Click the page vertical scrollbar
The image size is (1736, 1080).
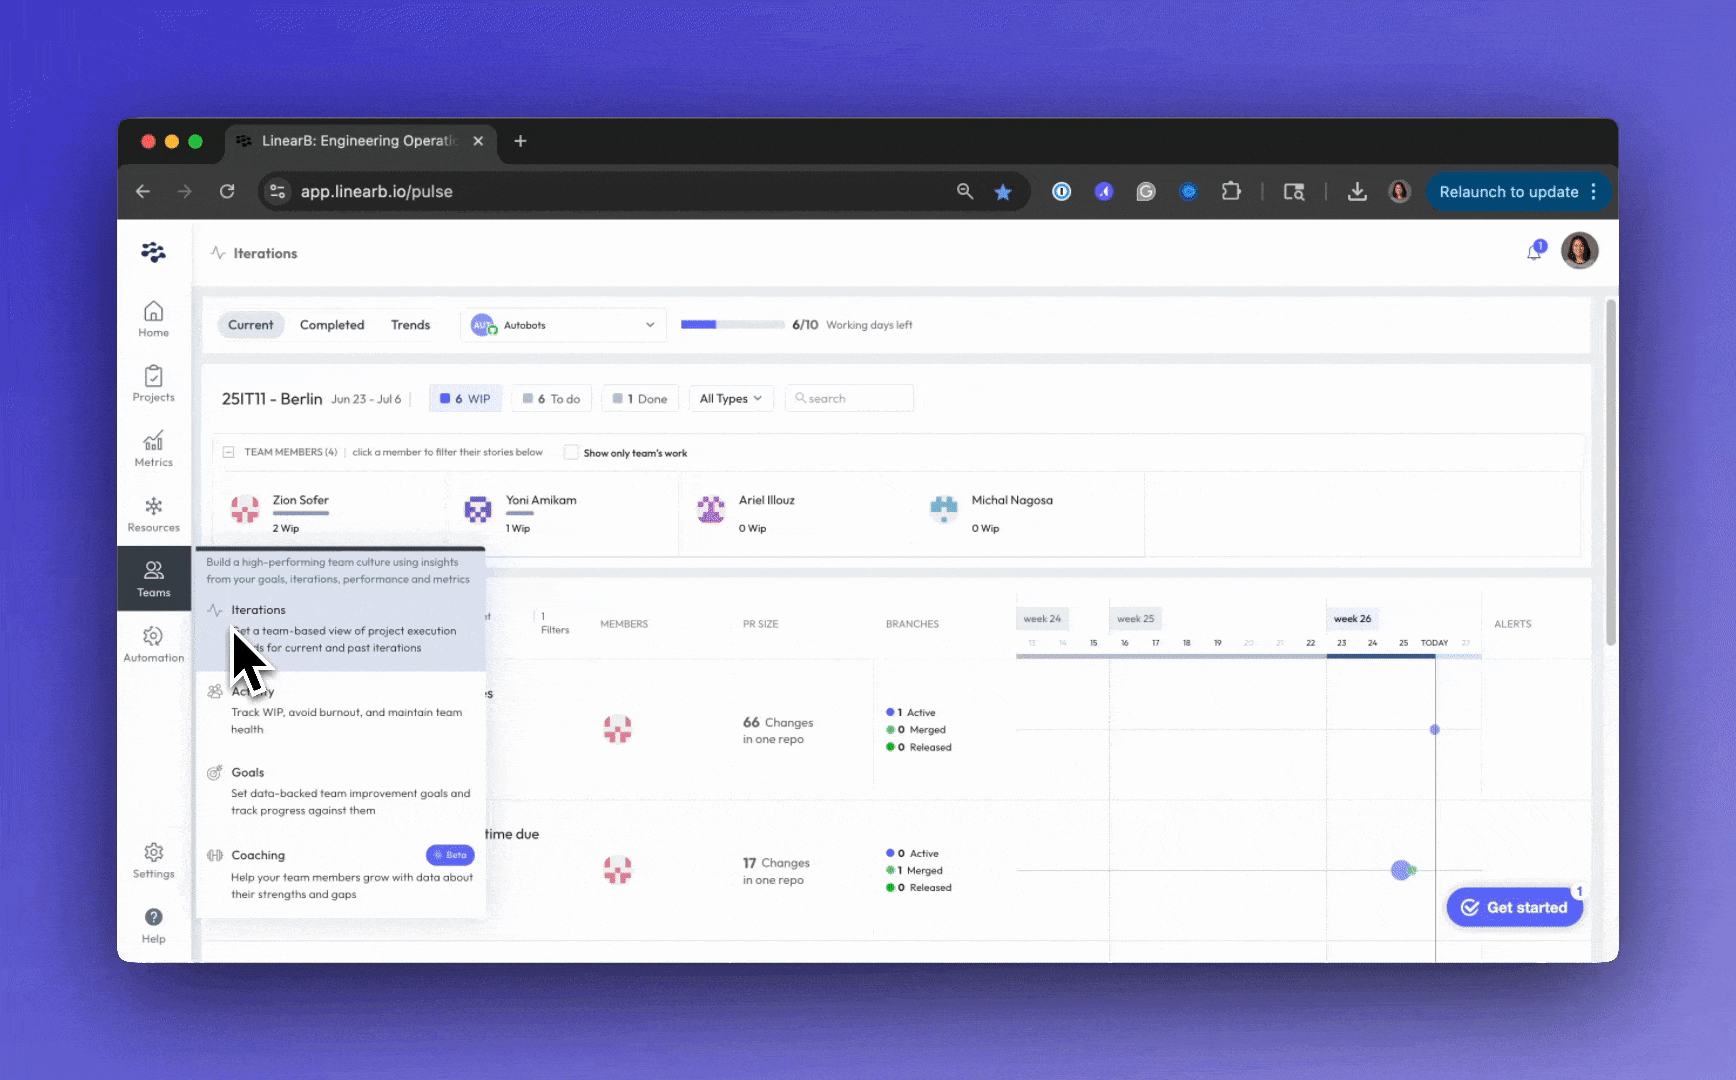[x=1610, y=472]
